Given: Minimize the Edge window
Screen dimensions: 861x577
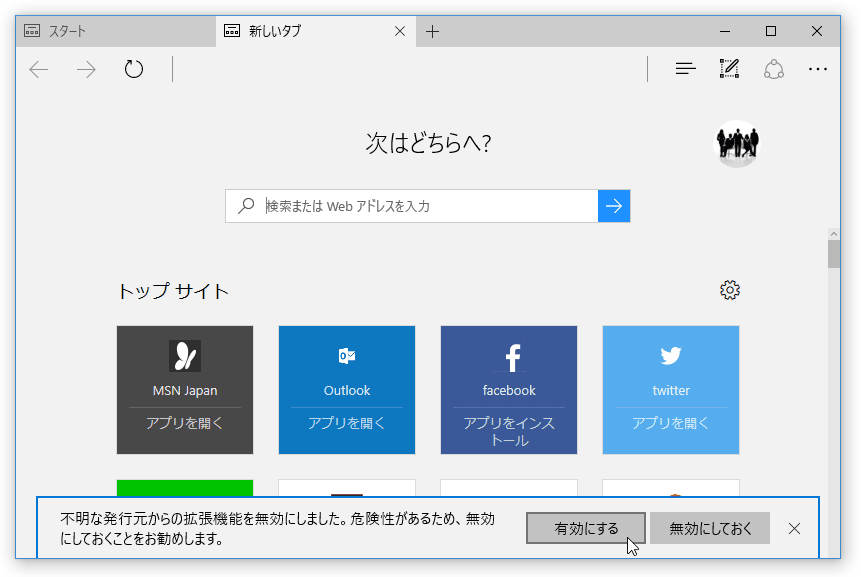Looking at the screenshot, I should click(725, 31).
